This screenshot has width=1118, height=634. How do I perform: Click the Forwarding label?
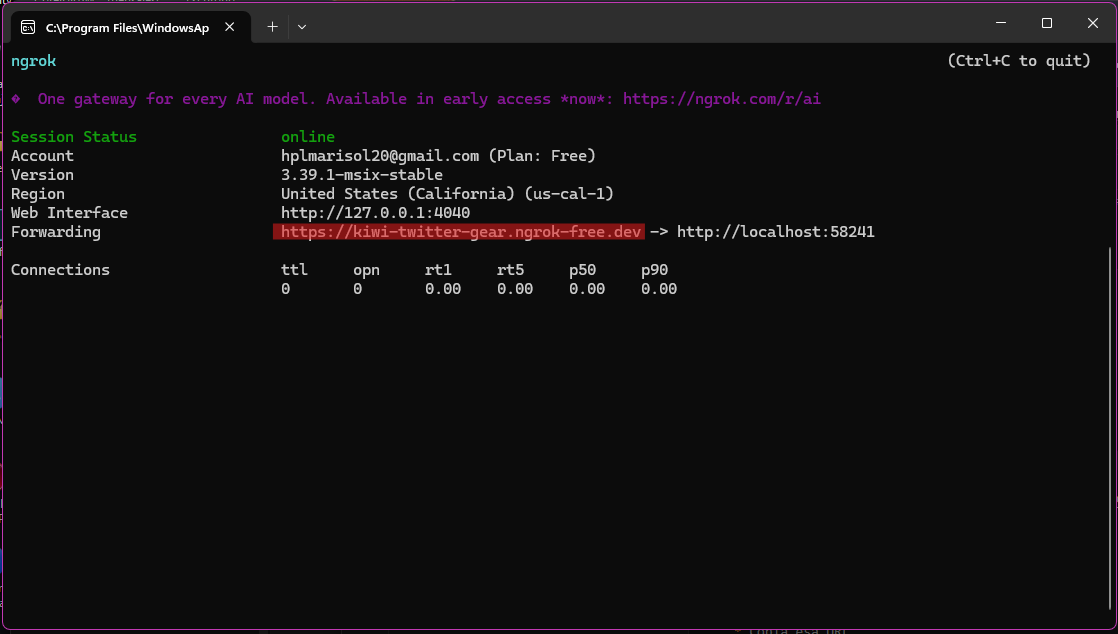point(56,232)
